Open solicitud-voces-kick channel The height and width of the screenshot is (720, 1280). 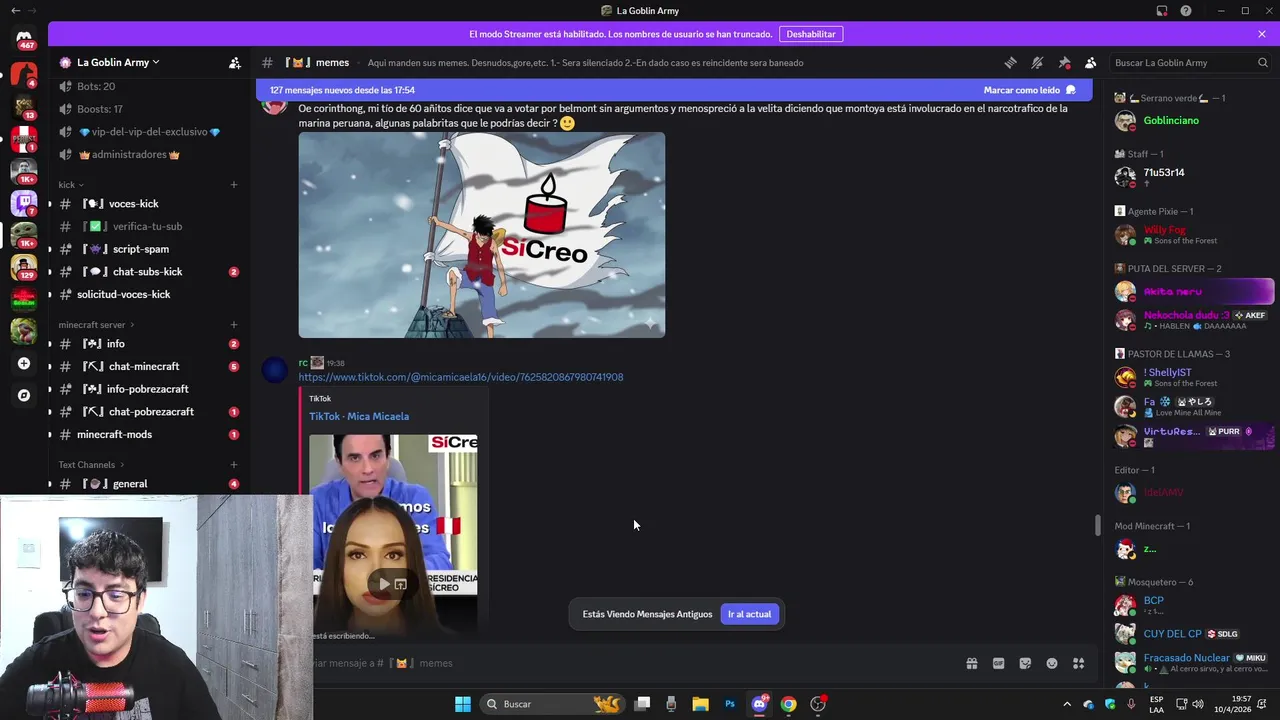point(148,294)
